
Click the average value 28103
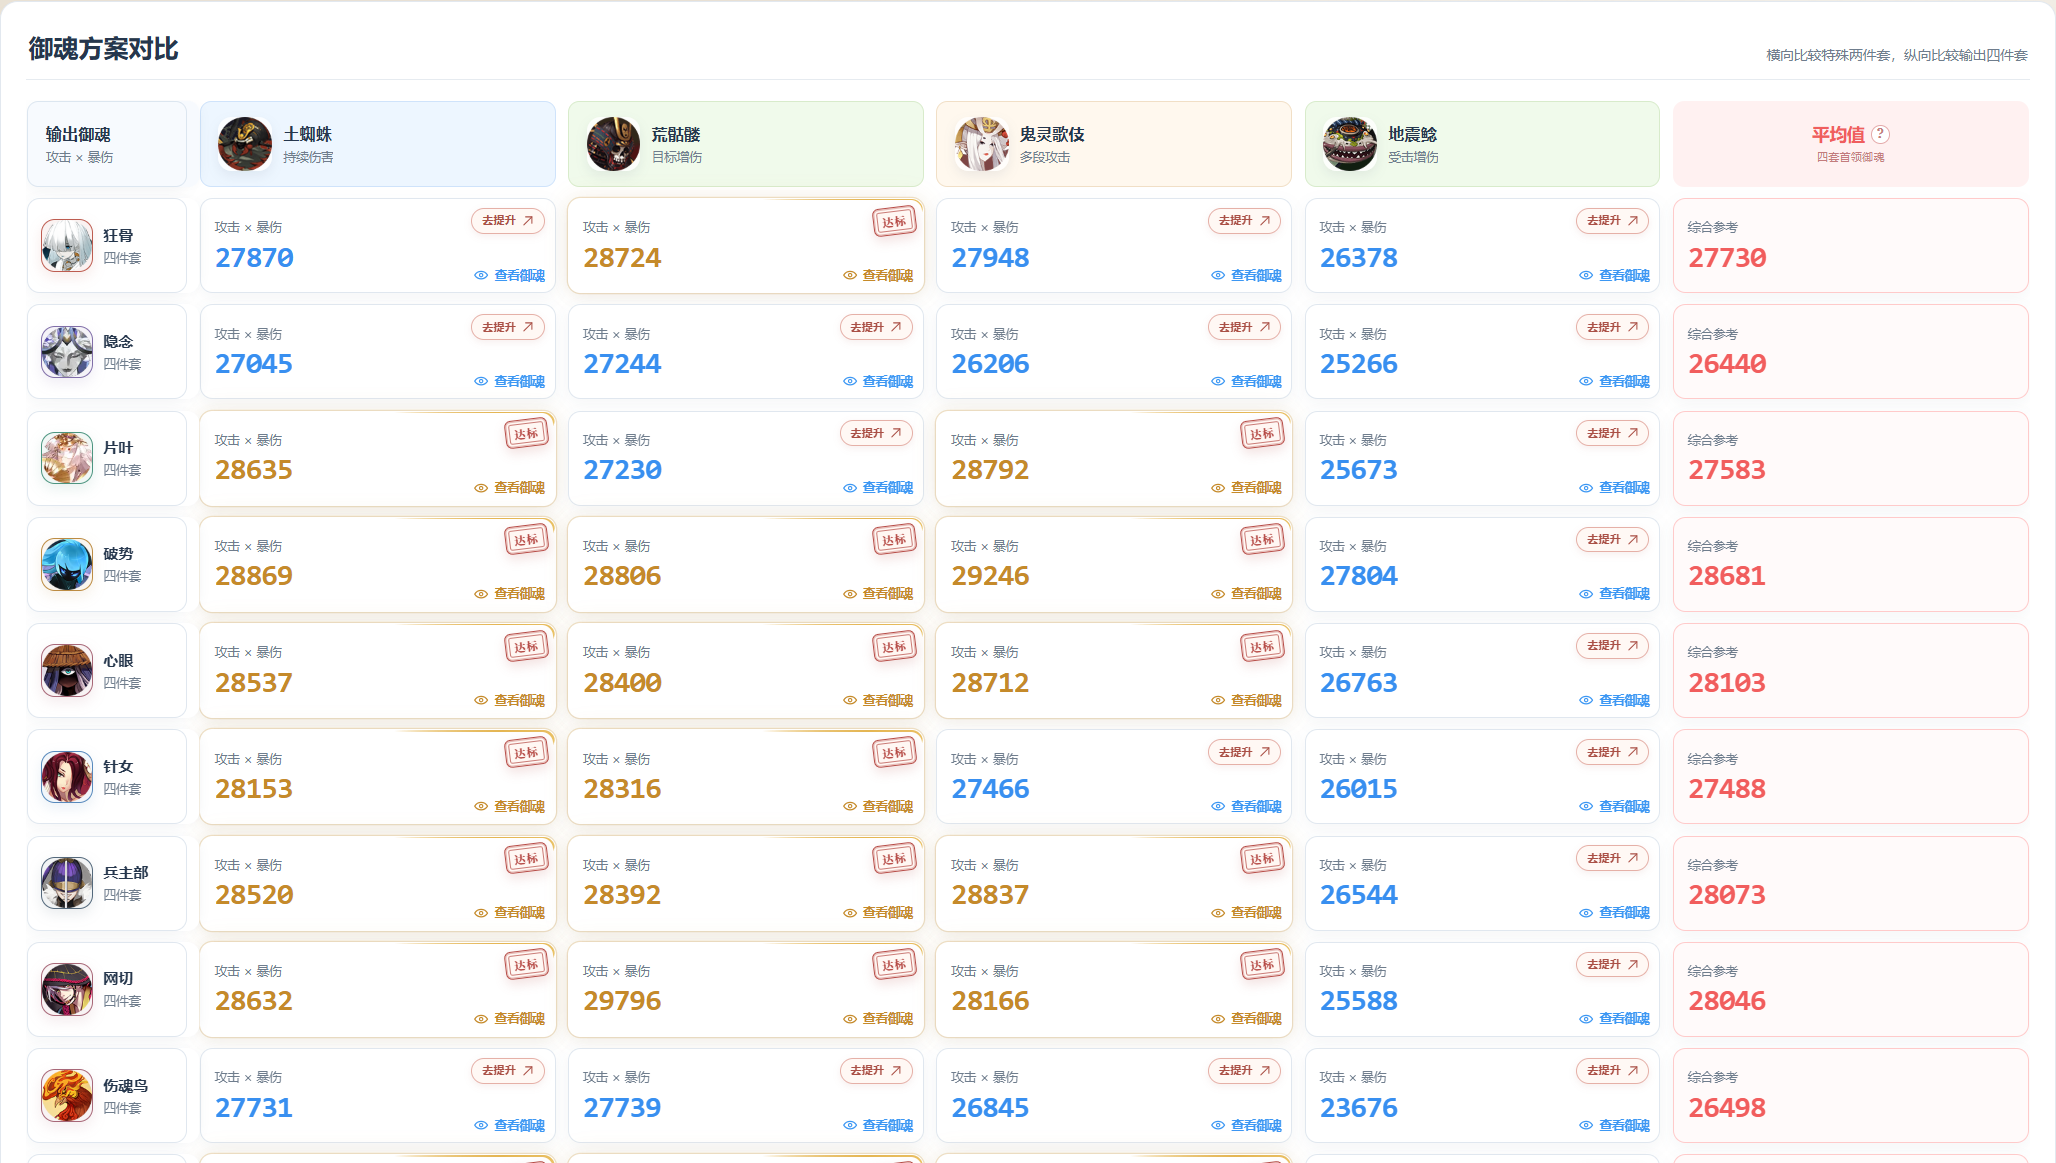click(1727, 683)
